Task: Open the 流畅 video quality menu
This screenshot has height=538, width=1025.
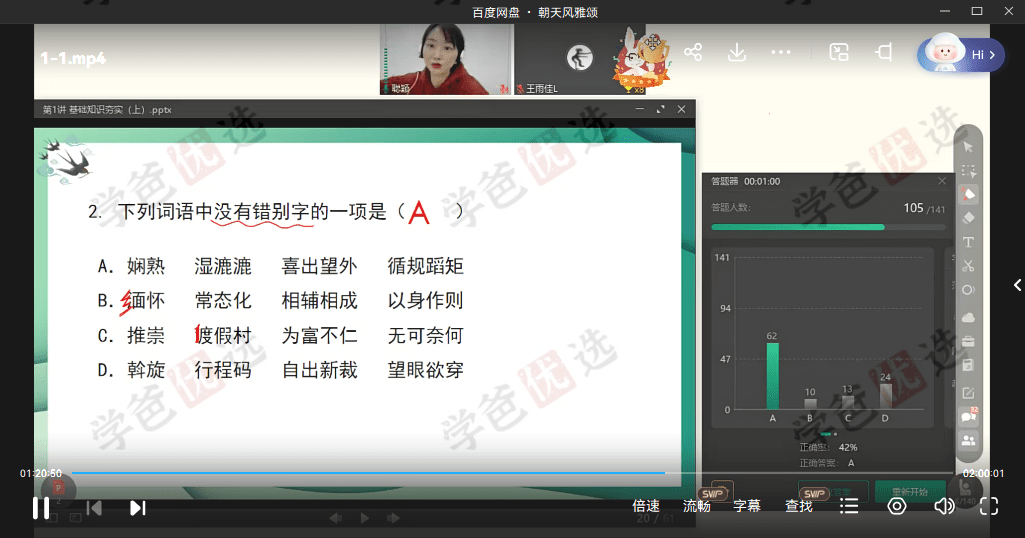Action: 696,506
